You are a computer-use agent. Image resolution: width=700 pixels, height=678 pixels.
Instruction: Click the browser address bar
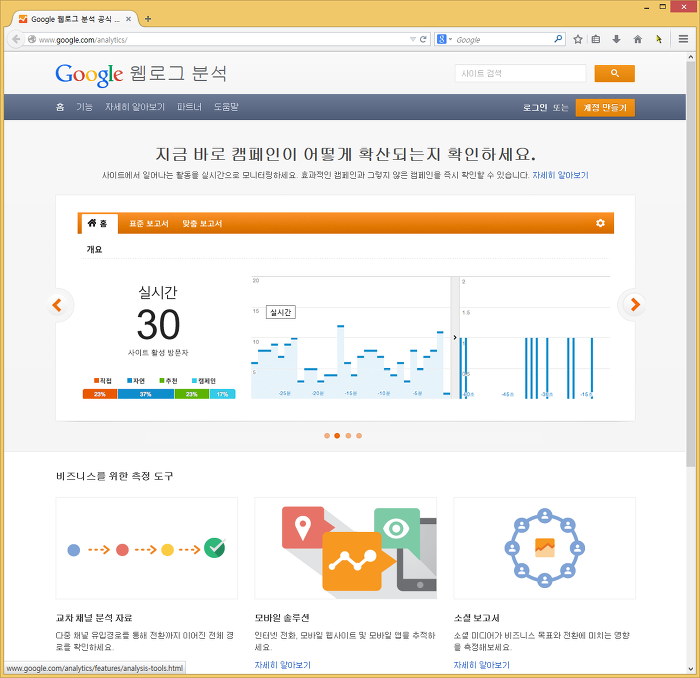(223, 39)
